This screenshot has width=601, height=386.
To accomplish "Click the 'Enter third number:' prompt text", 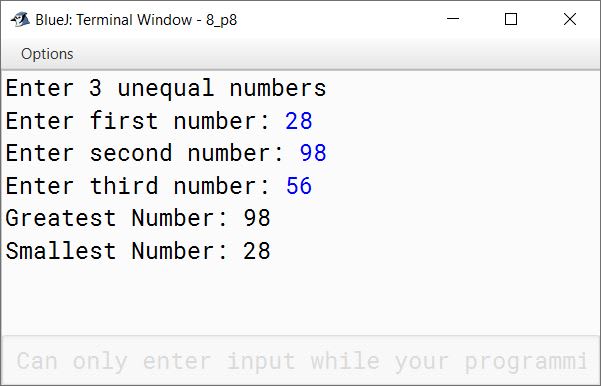I will [138, 186].
